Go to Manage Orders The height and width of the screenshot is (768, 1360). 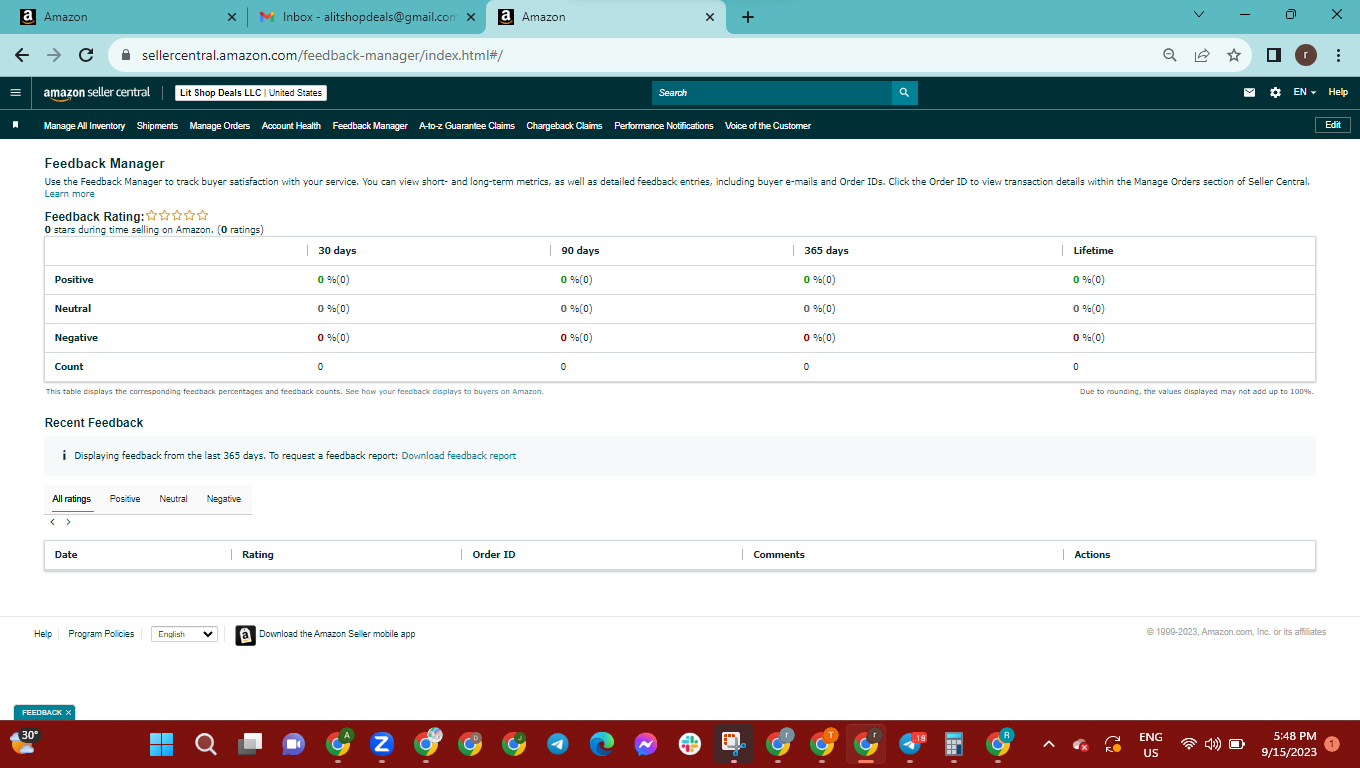tap(220, 126)
